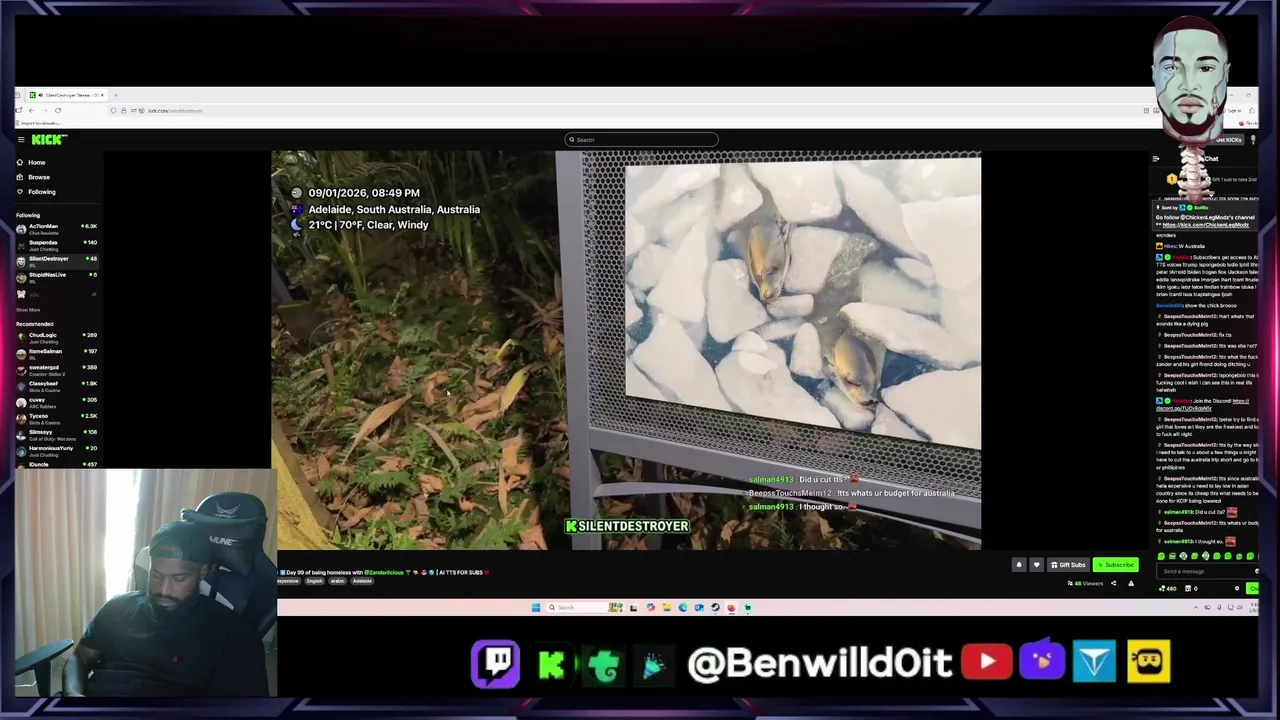The image size is (1280, 720).
Task: Open recommended channel ChudLogic
Action: click(x=56, y=338)
